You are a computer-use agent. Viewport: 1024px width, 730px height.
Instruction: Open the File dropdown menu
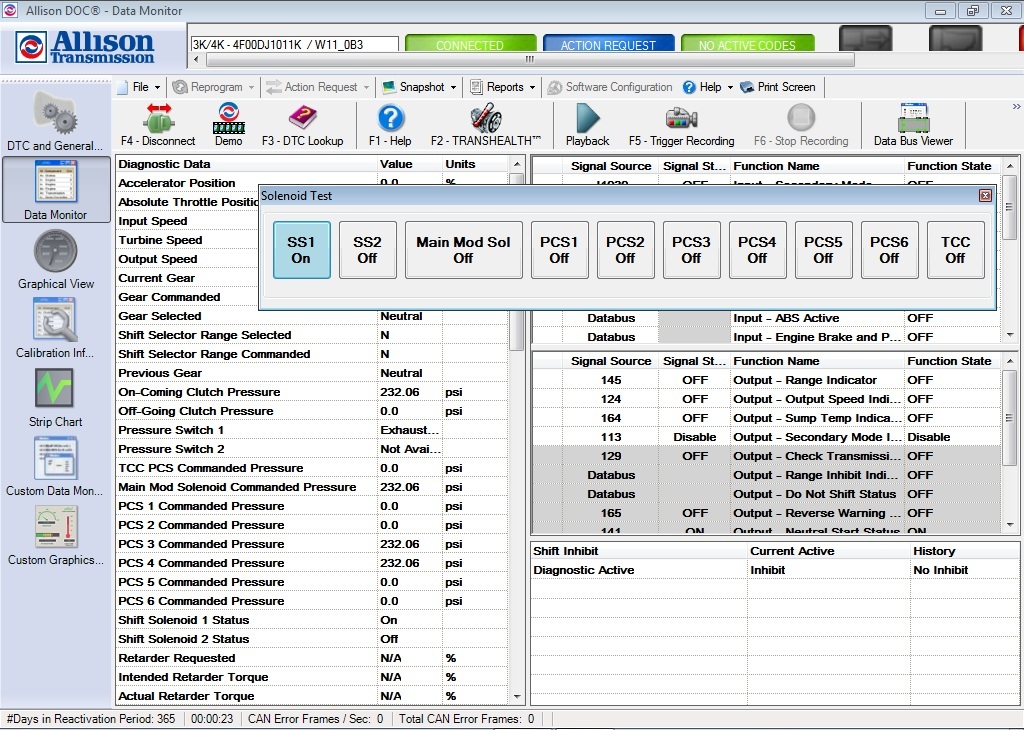pos(139,87)
